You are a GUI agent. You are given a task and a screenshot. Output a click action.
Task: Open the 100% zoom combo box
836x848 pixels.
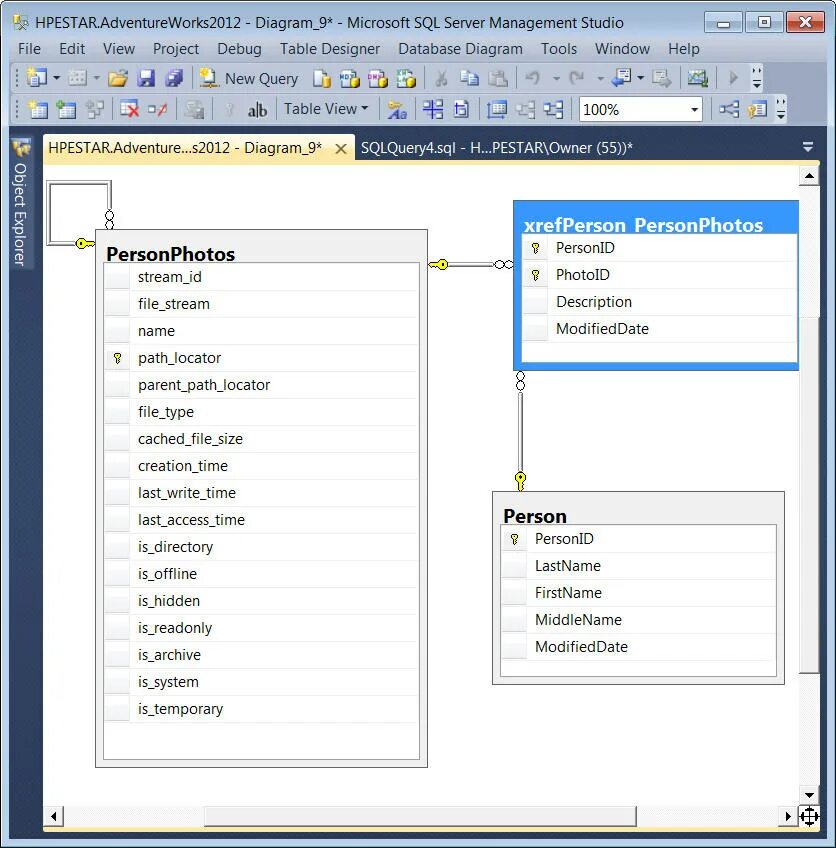point(641,110)
